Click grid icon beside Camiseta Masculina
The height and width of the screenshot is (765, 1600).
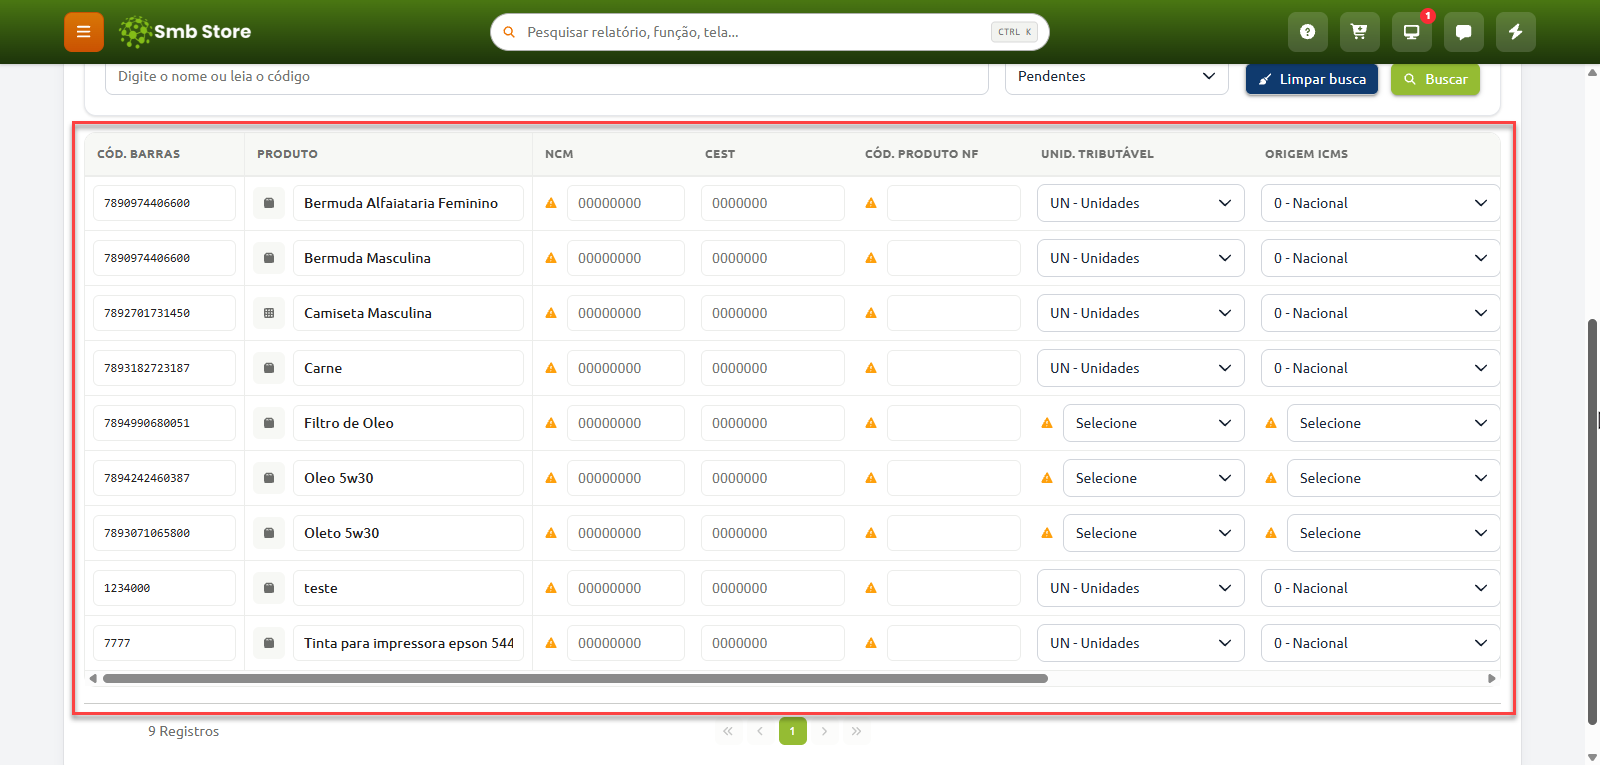tap(269, 313)
